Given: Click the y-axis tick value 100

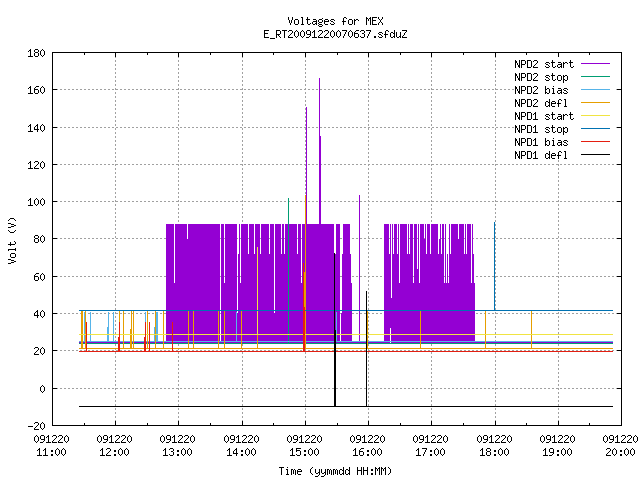Looking at the screenshot, I should pos(36,202).
